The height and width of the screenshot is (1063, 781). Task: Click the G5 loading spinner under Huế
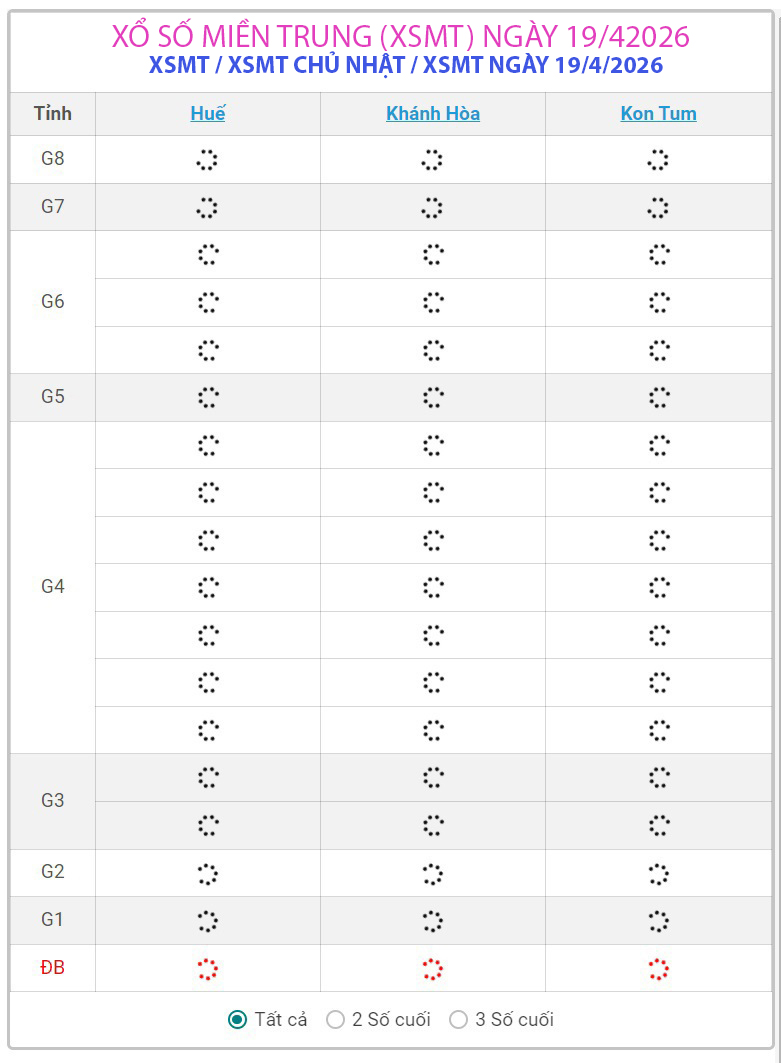(208, 397)
